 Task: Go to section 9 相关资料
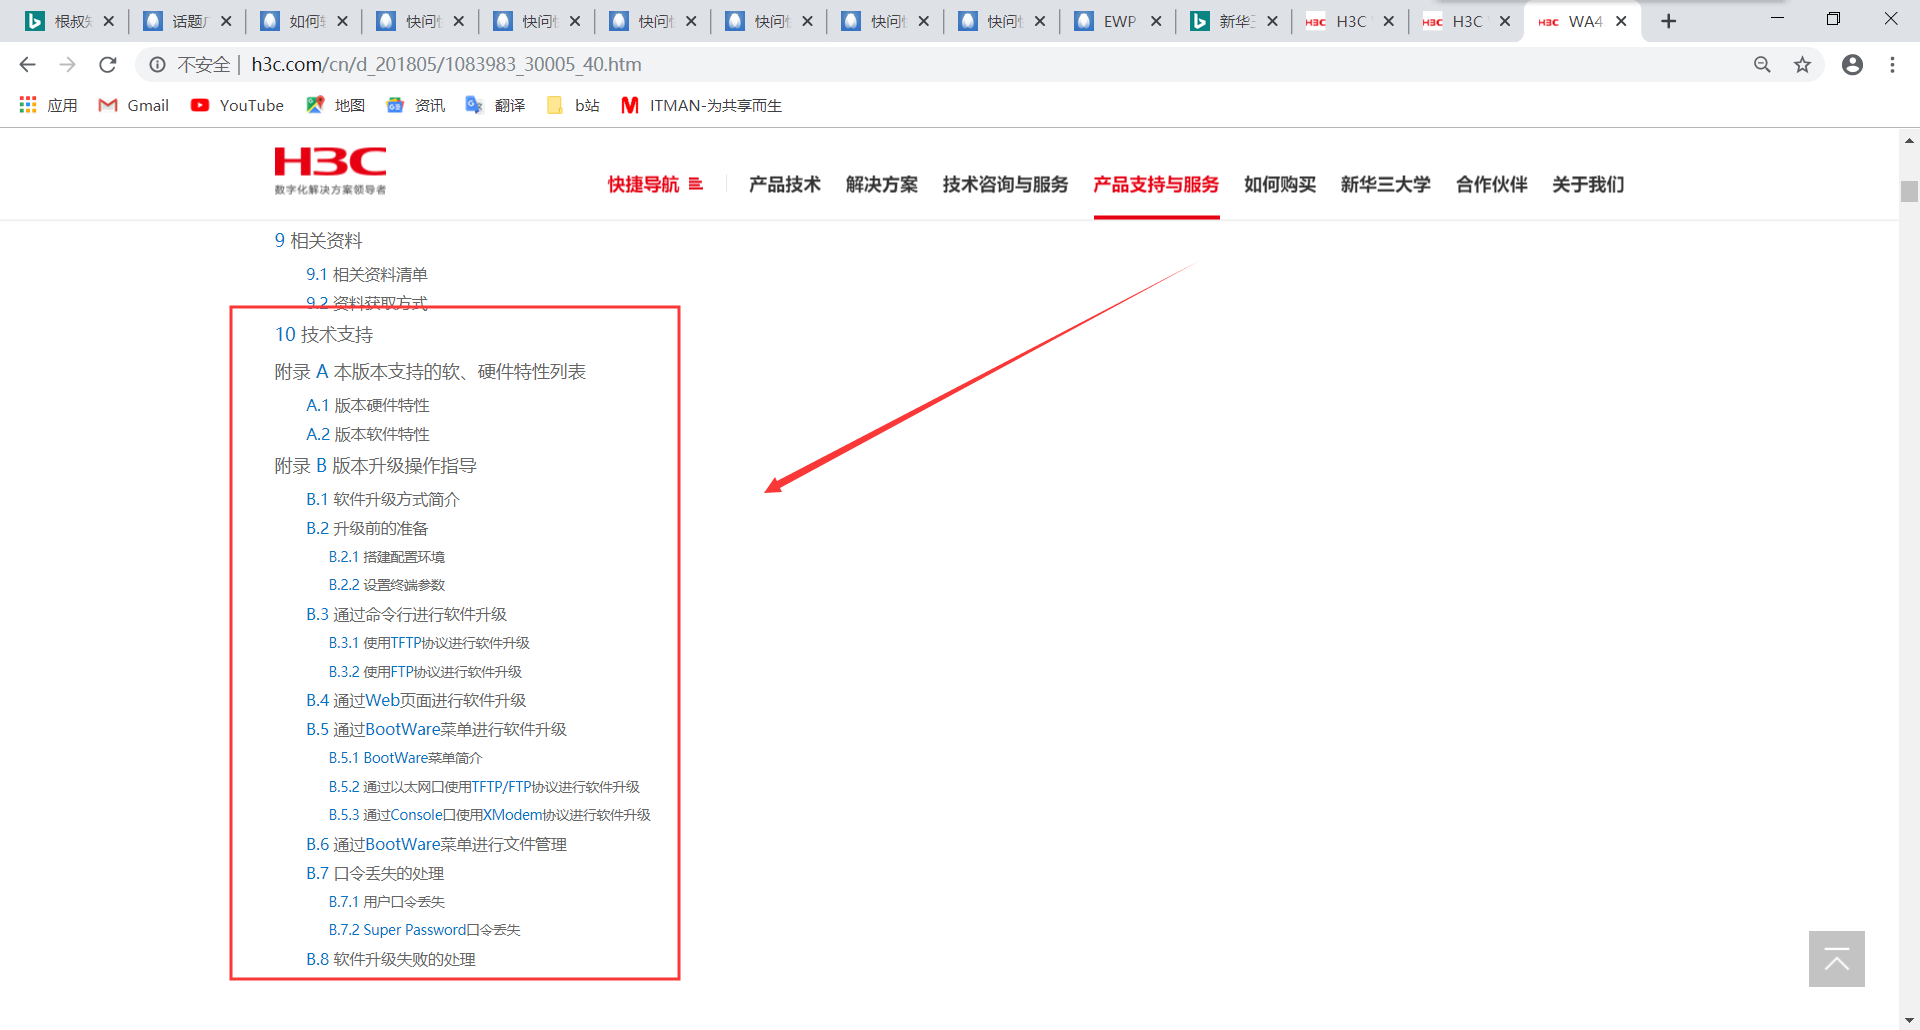pos(318,241)
